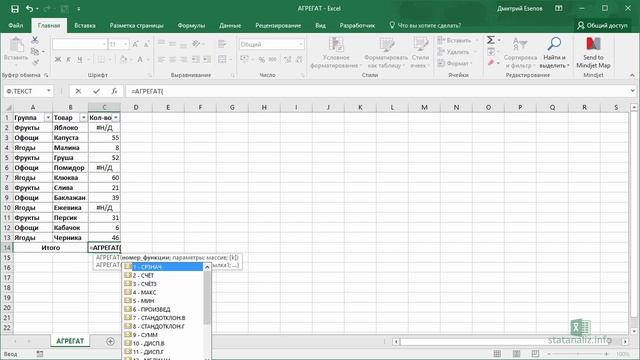Screen dimensions: 640x360
Task: Click the Undo arrow icon
Action: [x=29, y=9]
